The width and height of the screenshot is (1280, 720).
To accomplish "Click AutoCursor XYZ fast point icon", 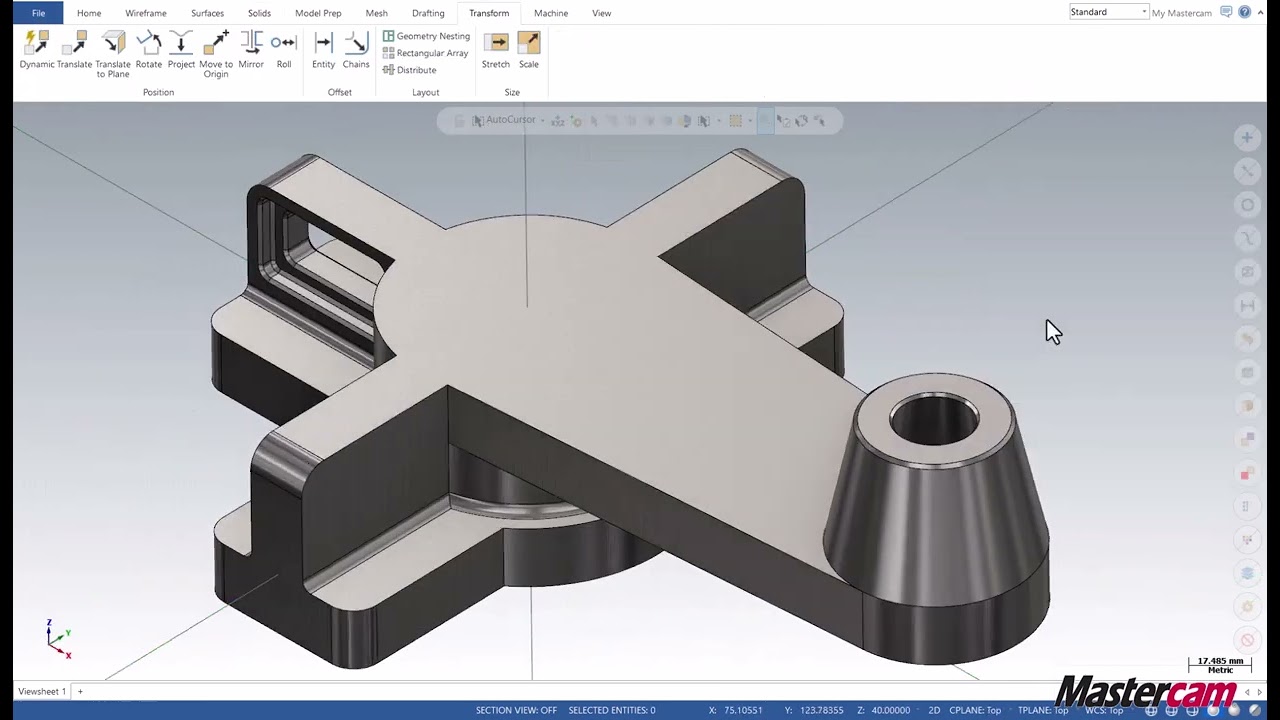I will [558, 121].
